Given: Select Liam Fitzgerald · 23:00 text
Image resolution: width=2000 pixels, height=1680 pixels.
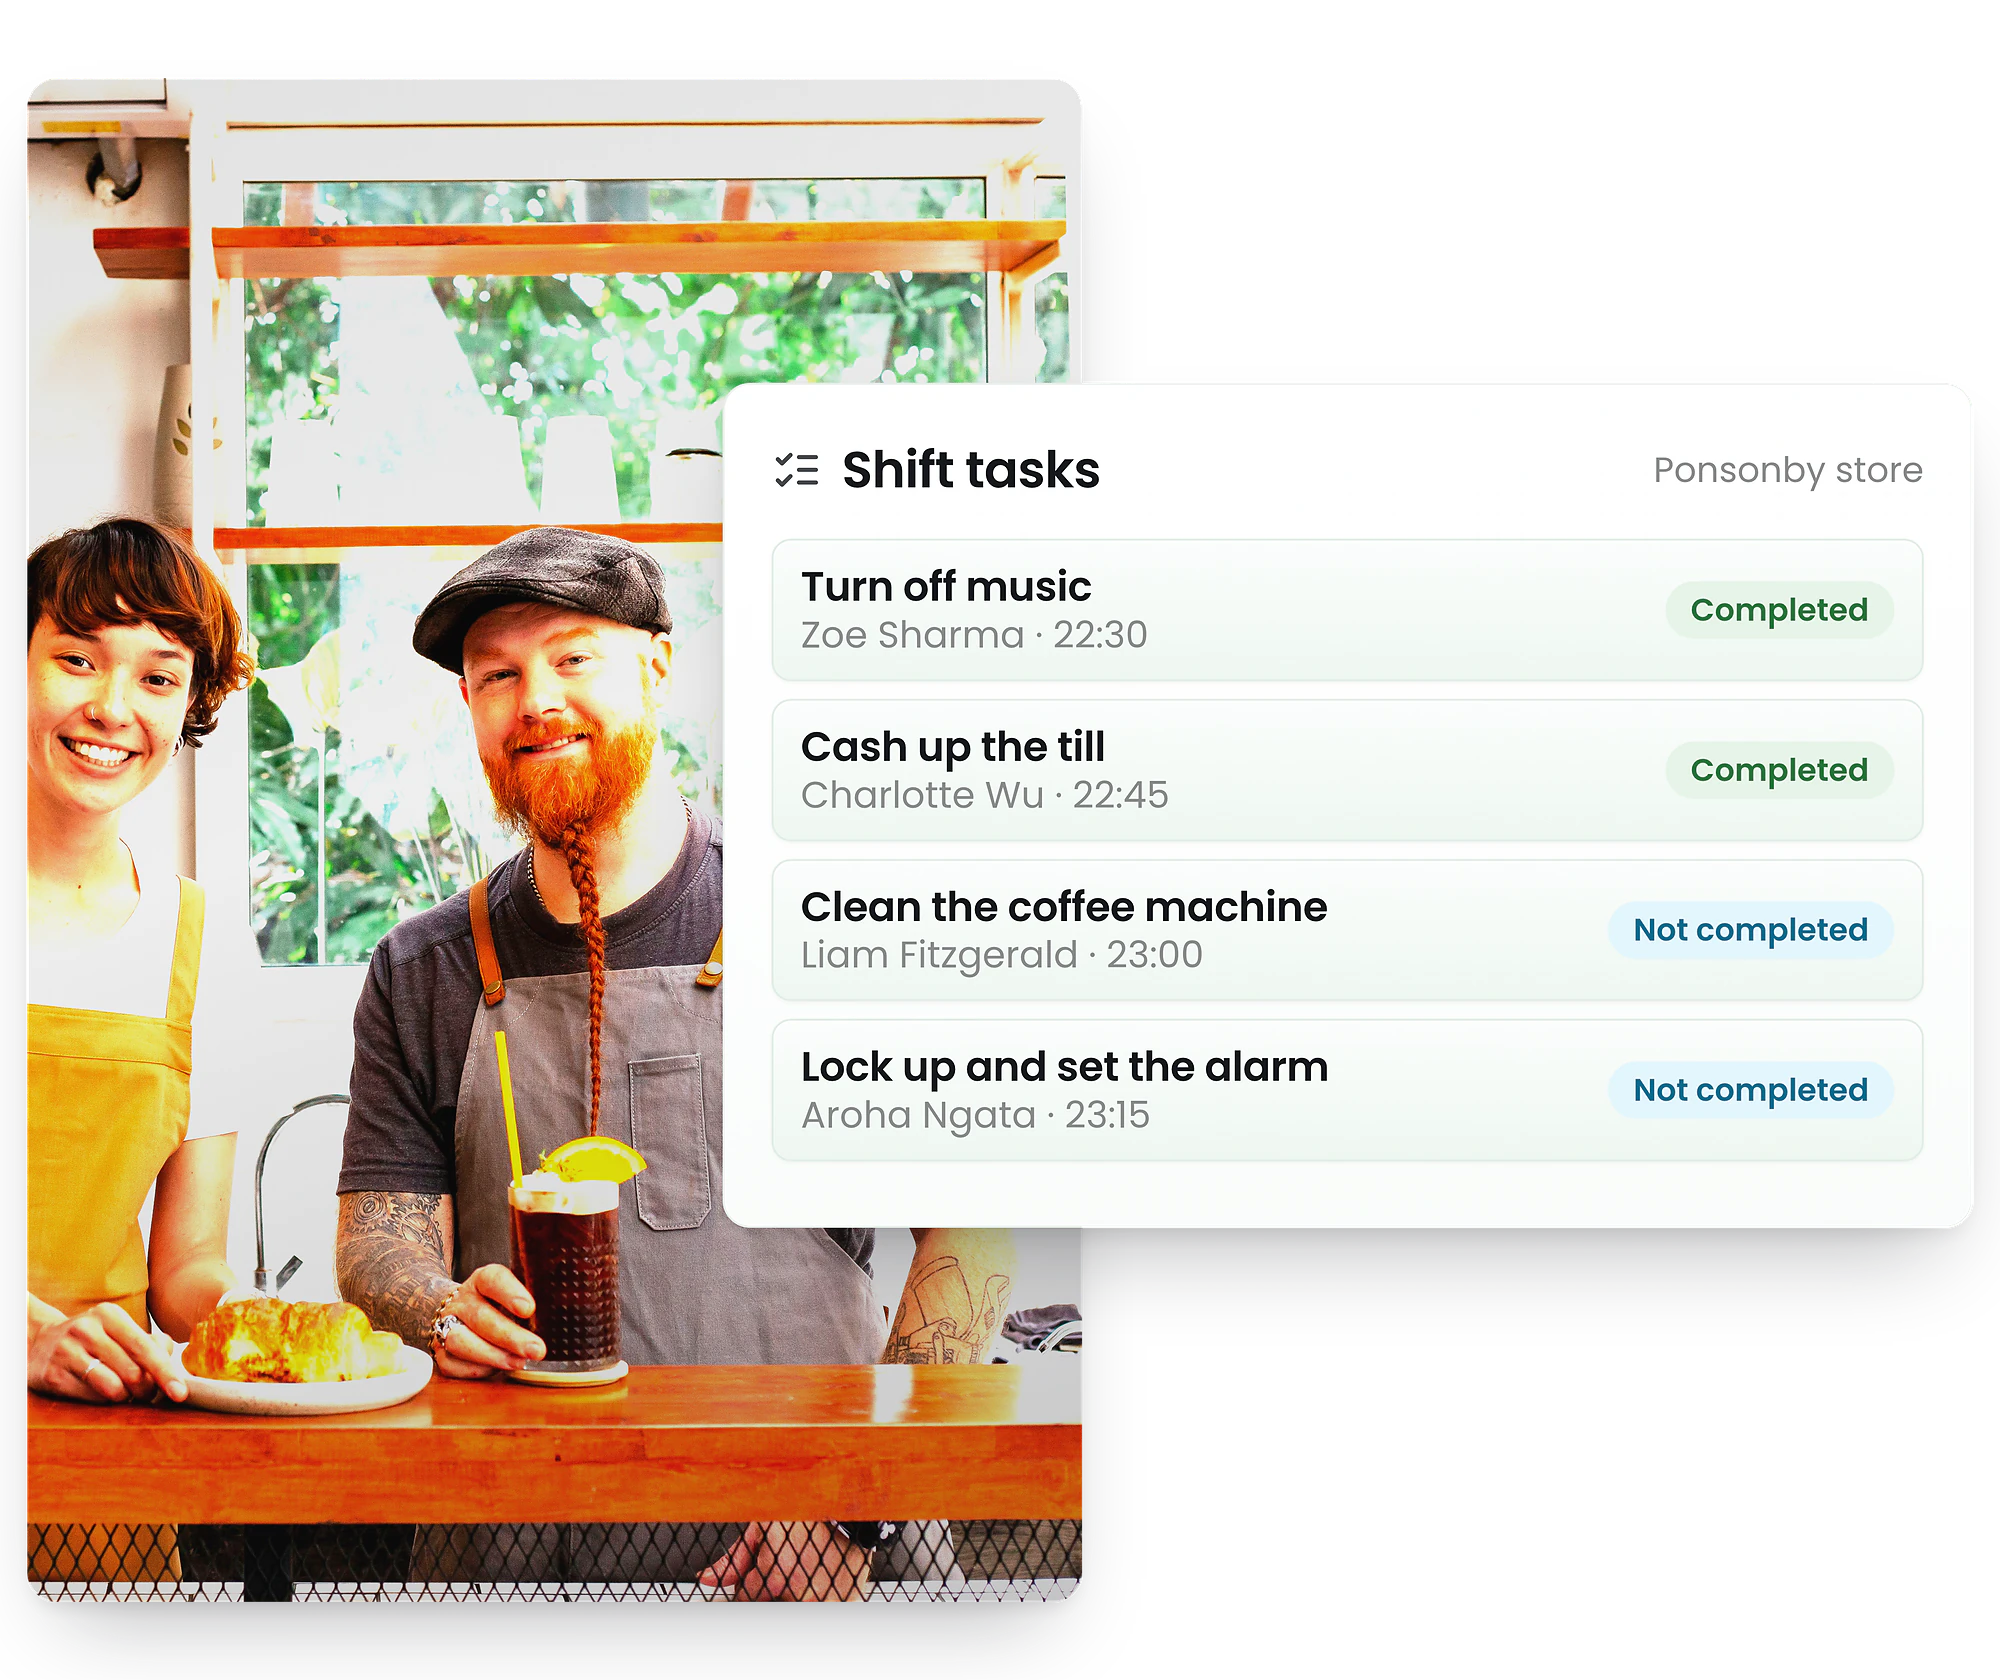Looking at the screenshot, I should 1002,955.
